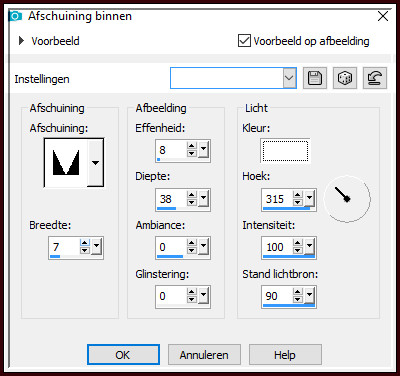
Task: Click the Stand lichtbron field showing 90
Action: (277, 296)
